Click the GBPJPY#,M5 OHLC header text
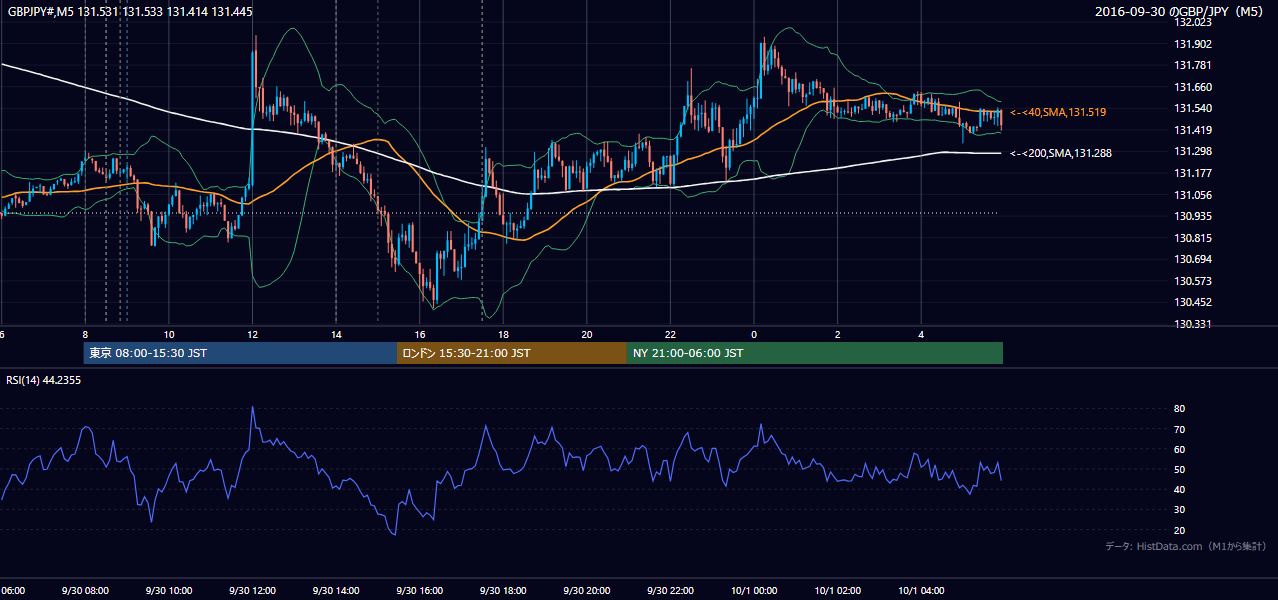The width and height of the screenshot is (1278, 600). click(x=130, y=11)
